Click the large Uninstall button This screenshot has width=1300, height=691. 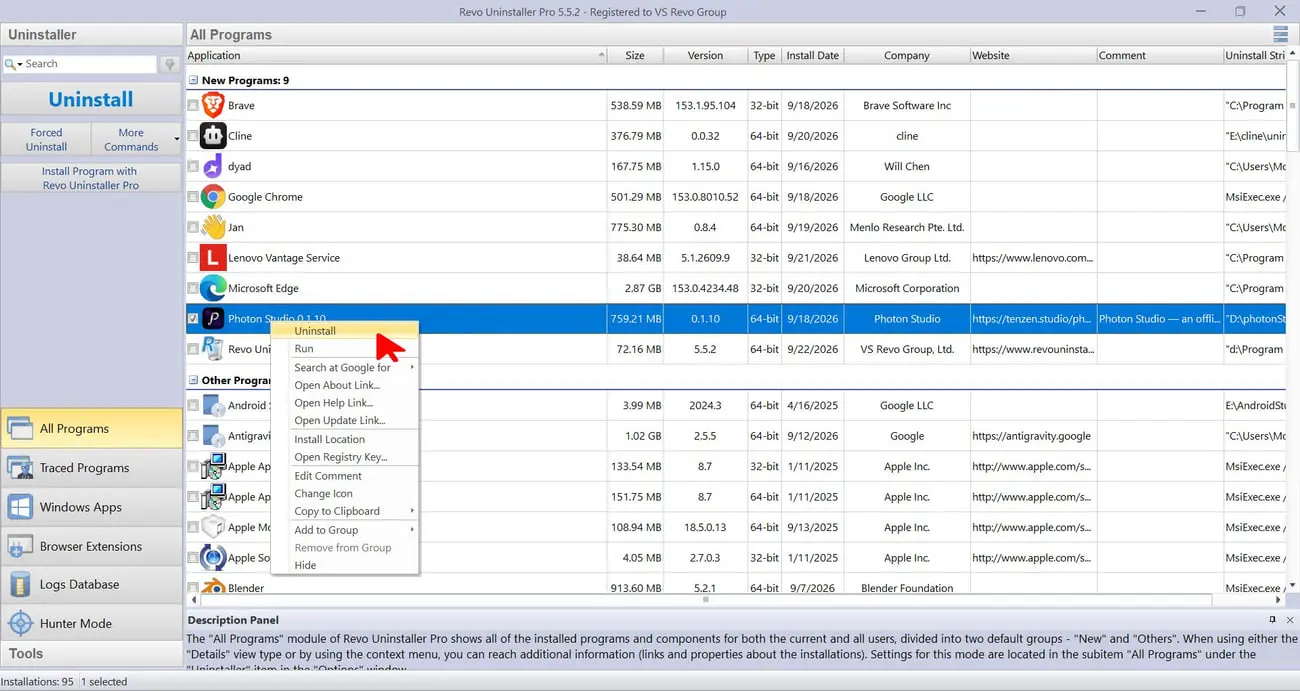pos(91,99)
